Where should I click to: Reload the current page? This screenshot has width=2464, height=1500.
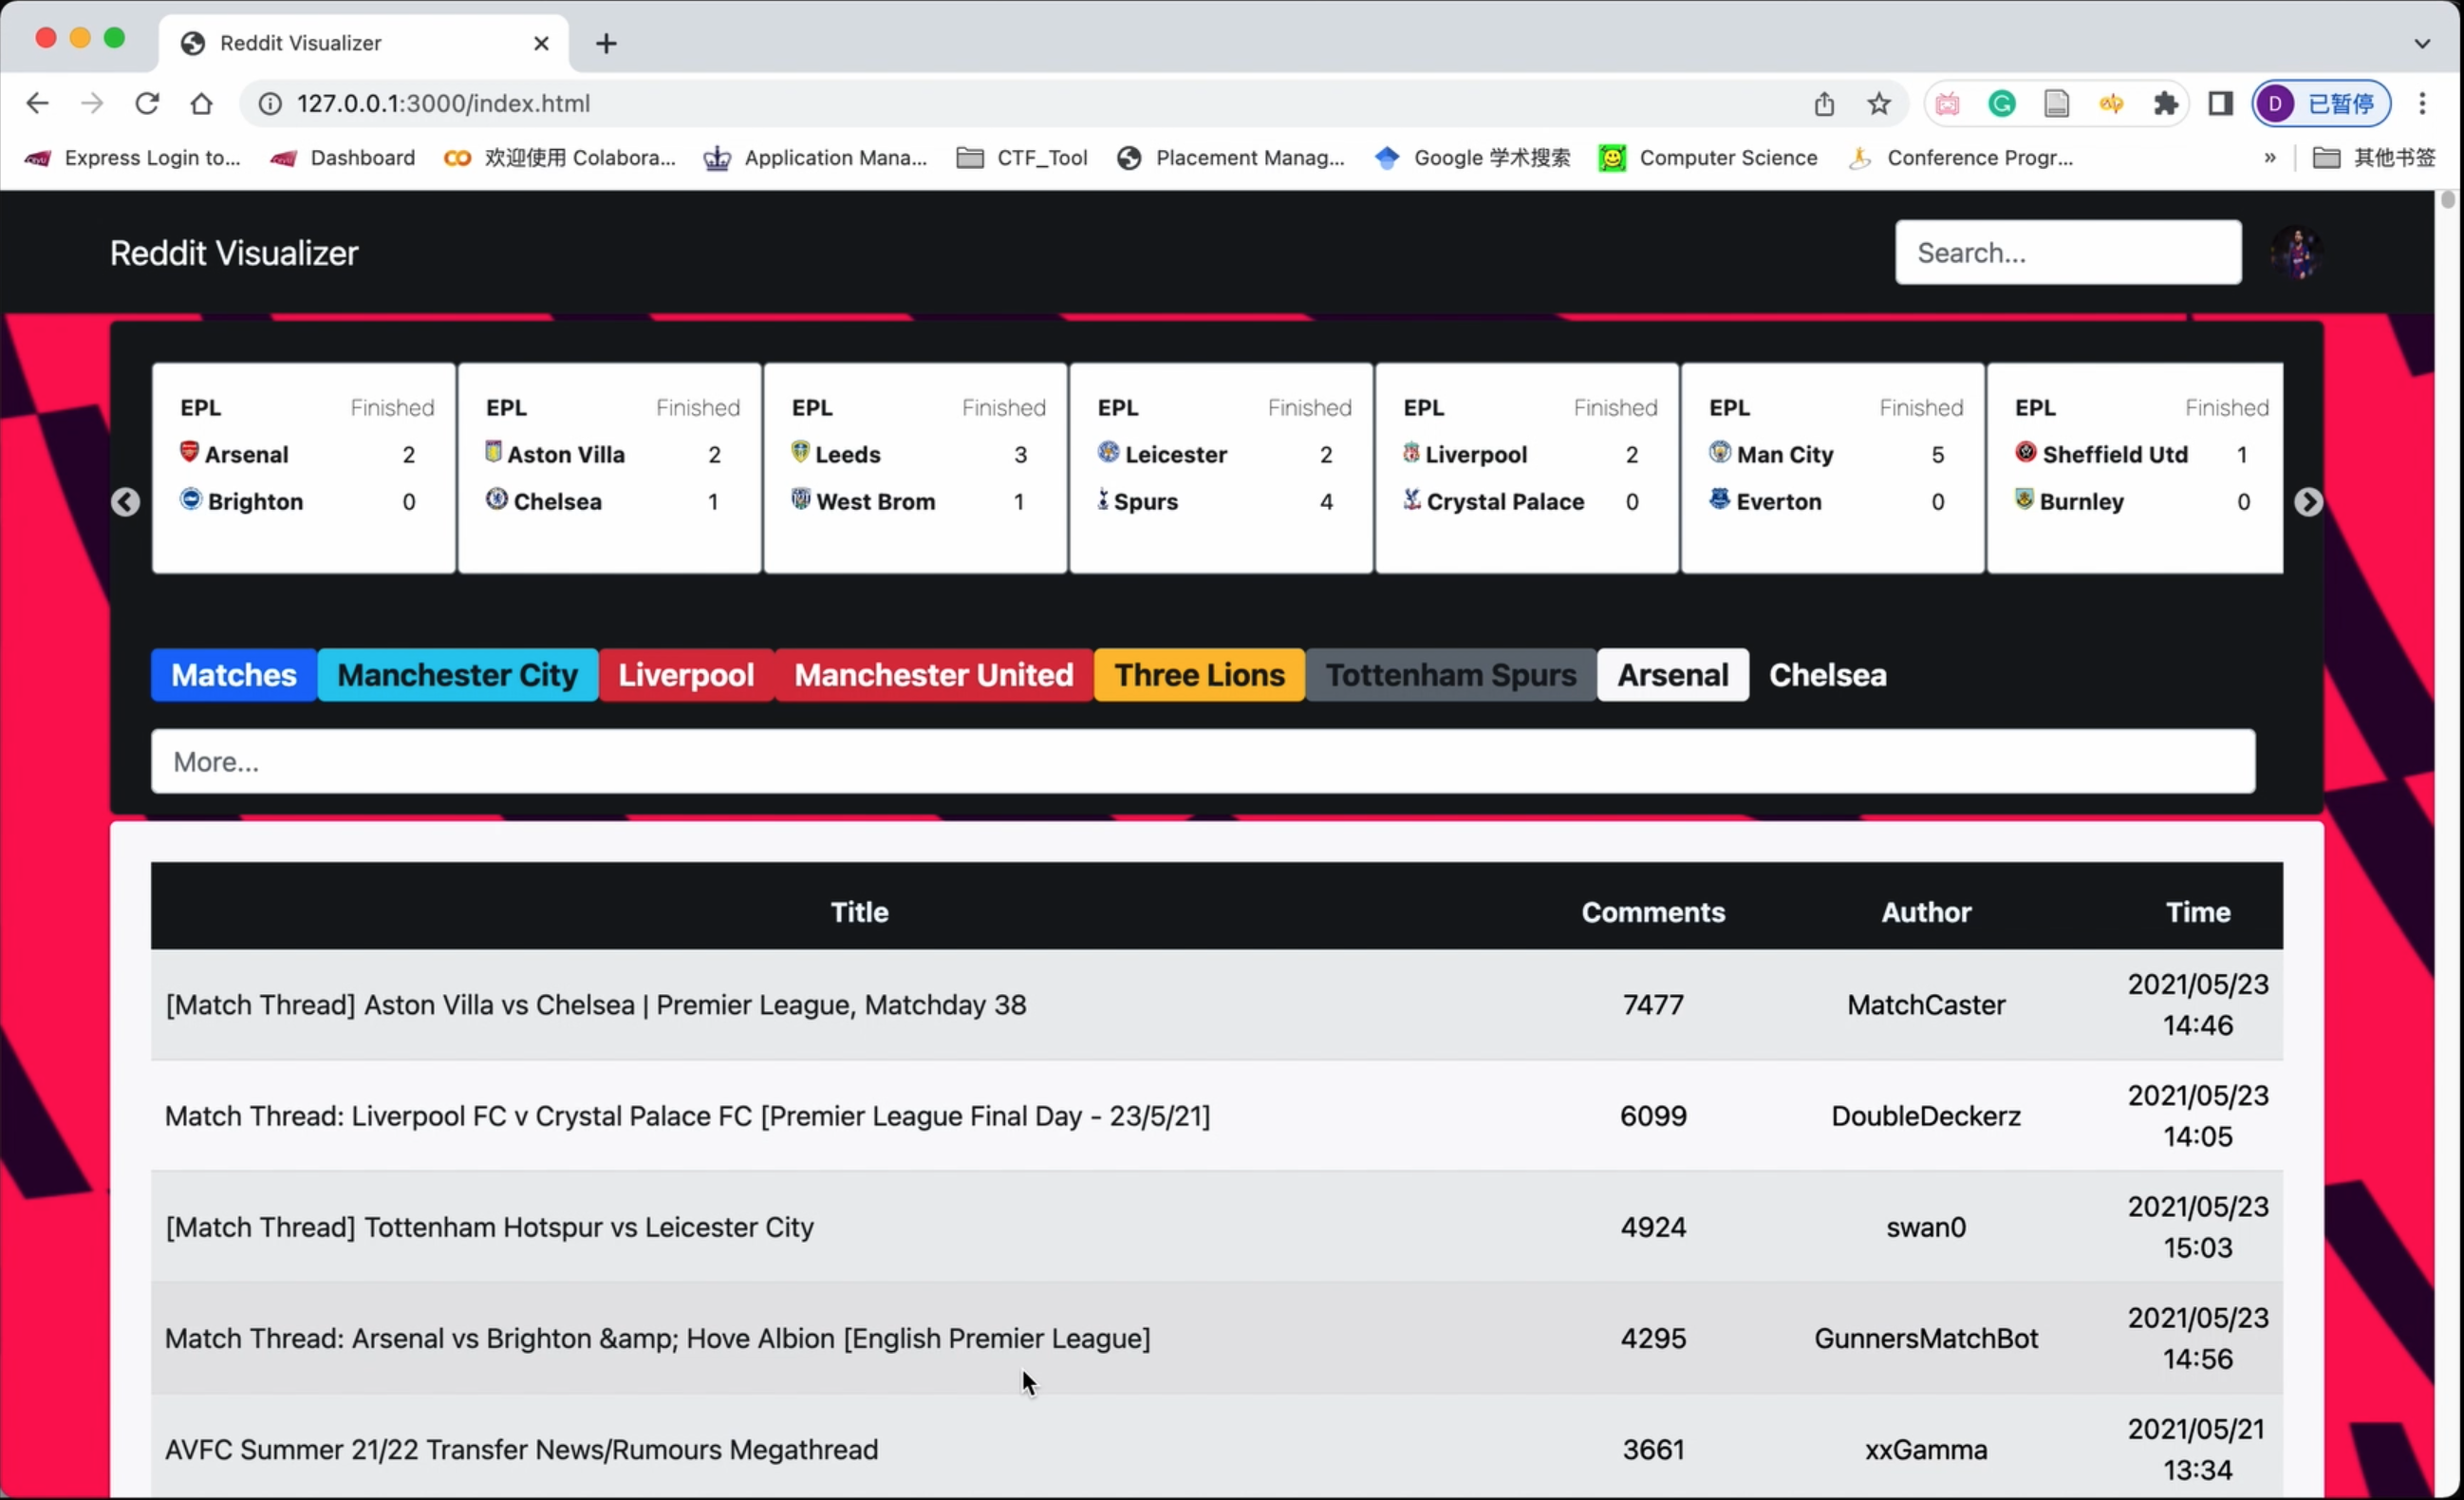(147, 103)
